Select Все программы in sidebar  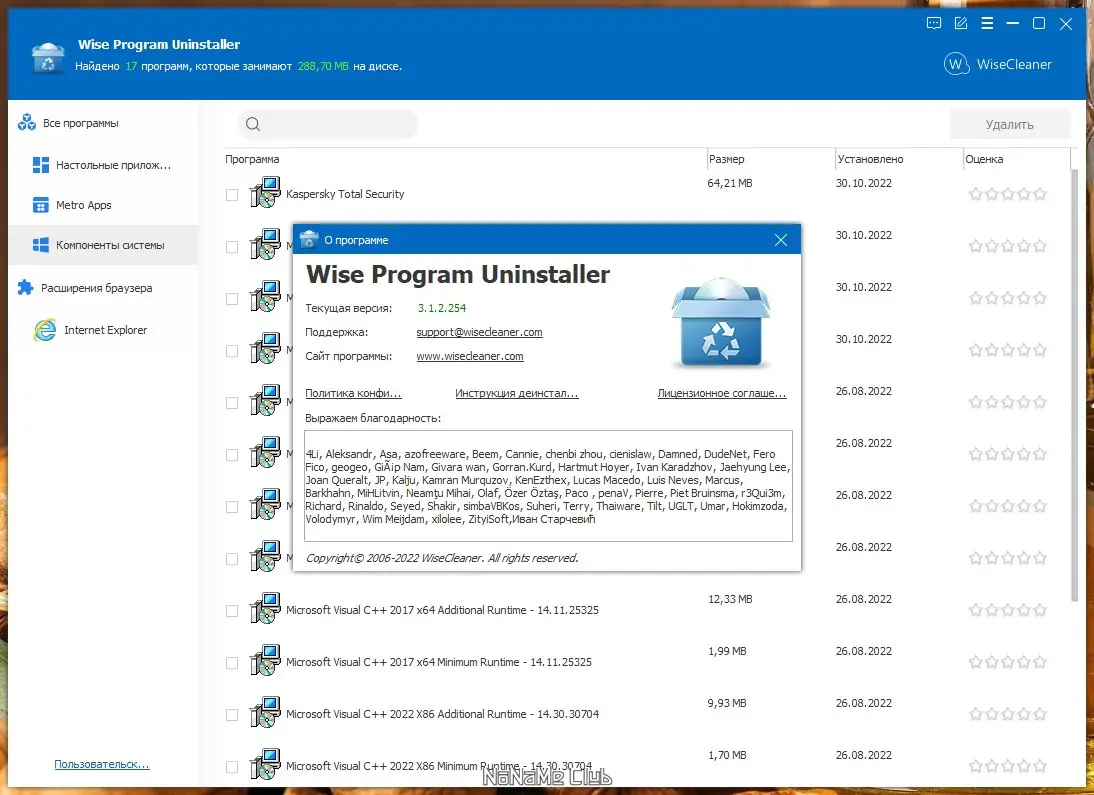[68, 123]
